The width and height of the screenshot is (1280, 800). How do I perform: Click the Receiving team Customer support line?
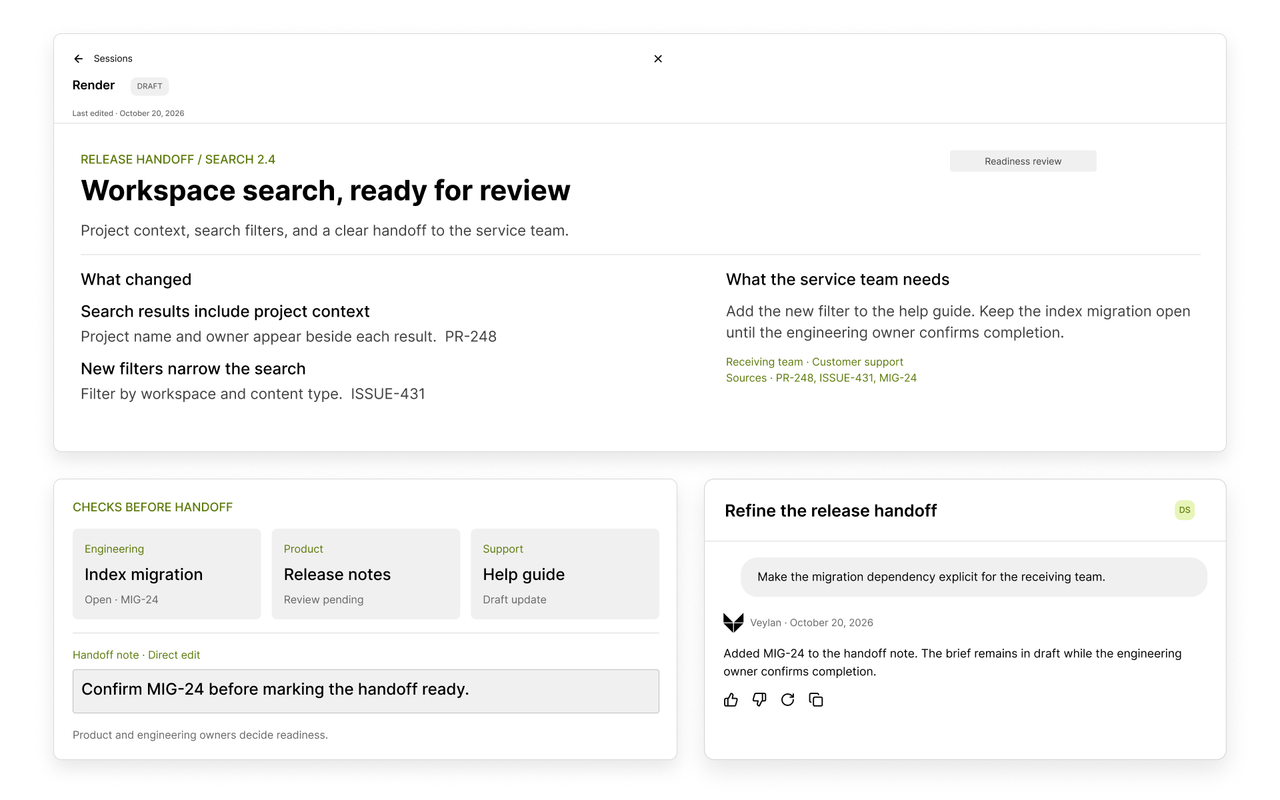[x=814, y=362]
